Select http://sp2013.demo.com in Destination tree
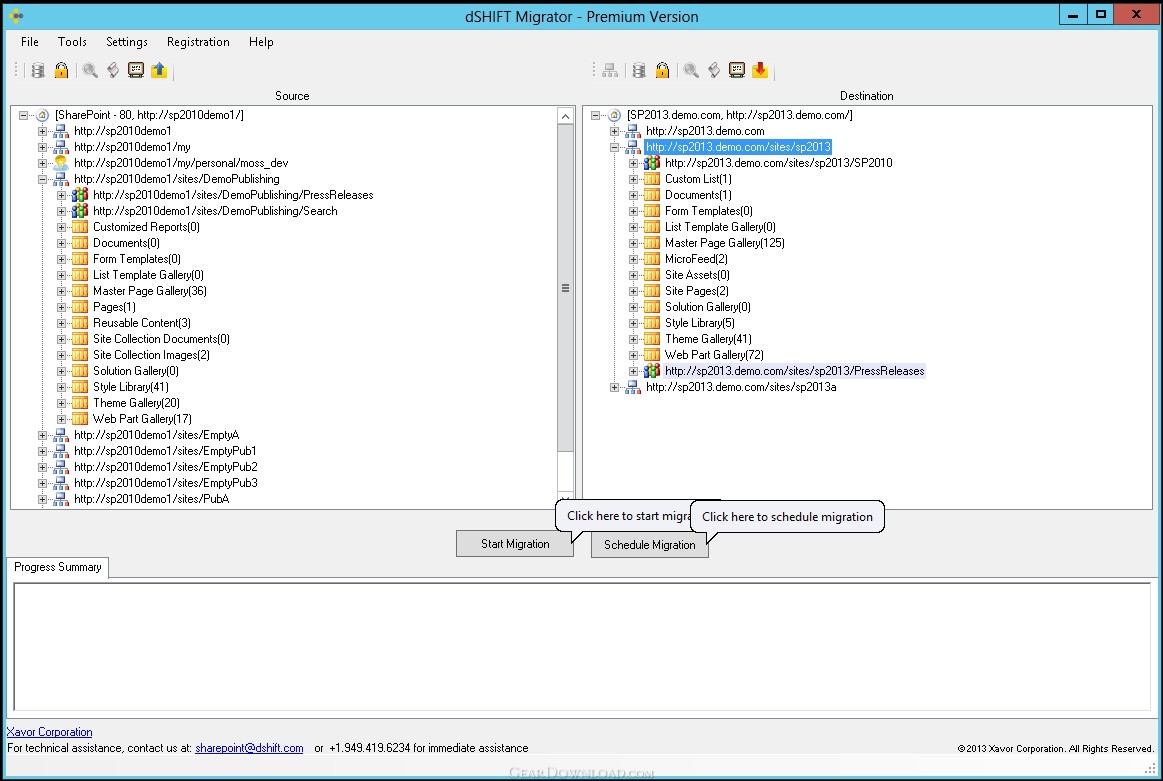 click(705, 131)
